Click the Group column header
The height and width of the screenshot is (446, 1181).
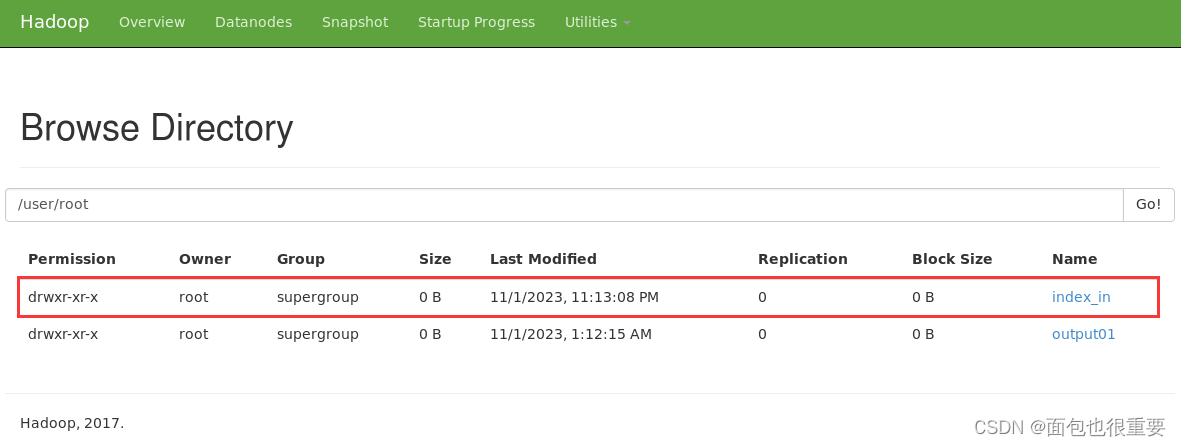301,258
